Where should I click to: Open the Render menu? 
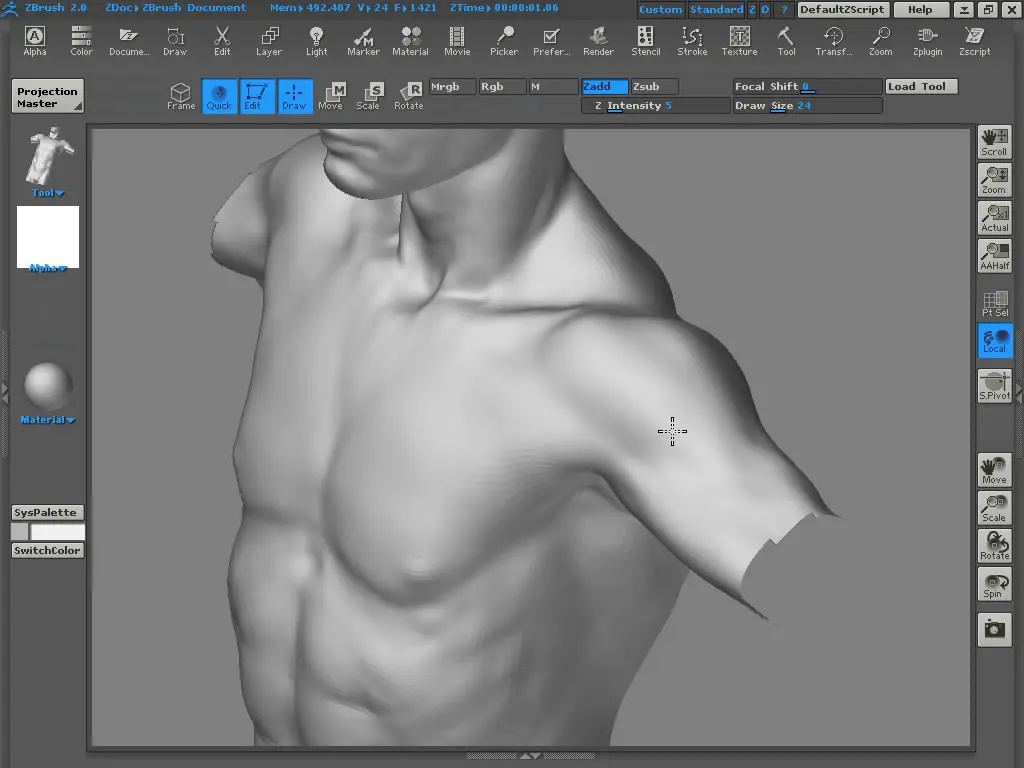point(598,40)
